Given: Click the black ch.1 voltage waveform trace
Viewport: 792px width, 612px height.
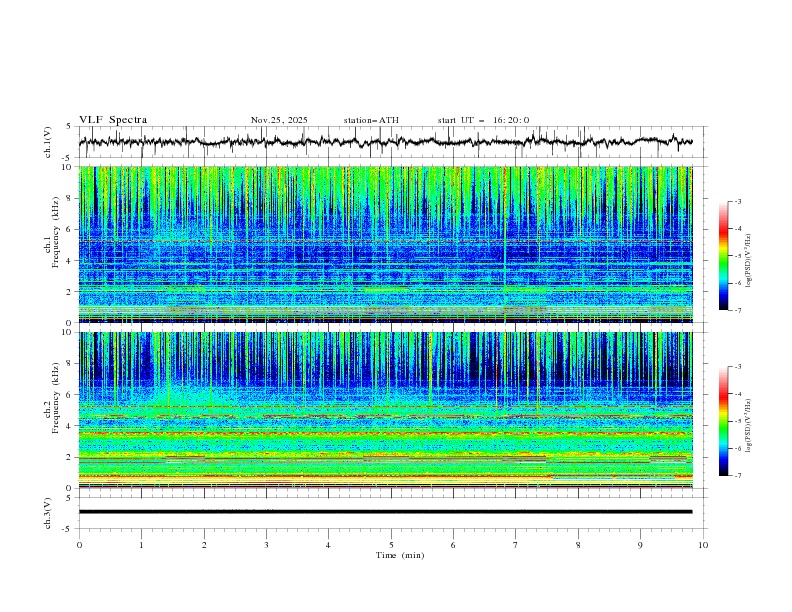Looking at the screenshot, I should (385, 142).
